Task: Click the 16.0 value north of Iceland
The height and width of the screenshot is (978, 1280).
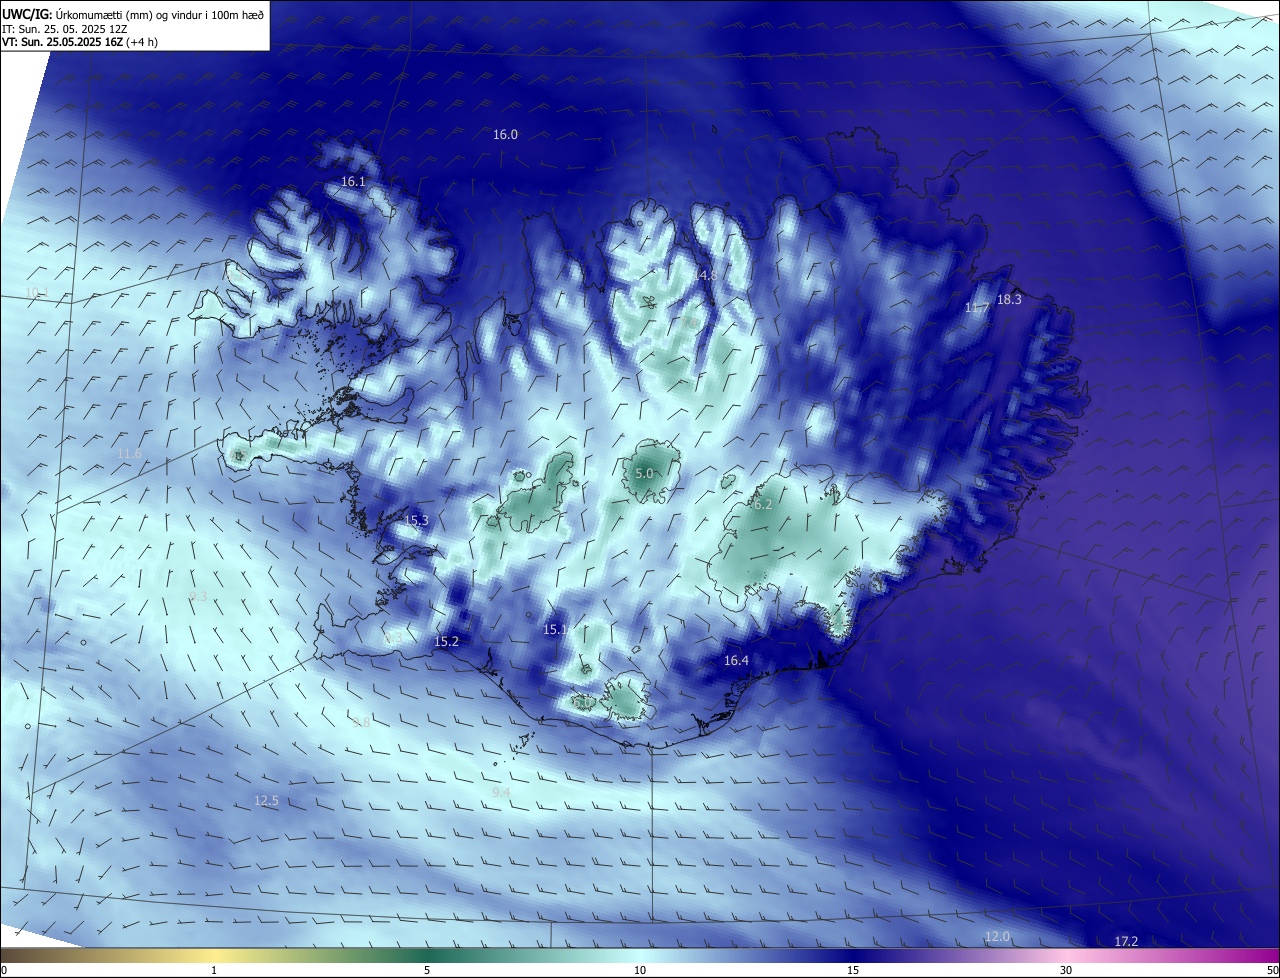Action: pos(505,134)
